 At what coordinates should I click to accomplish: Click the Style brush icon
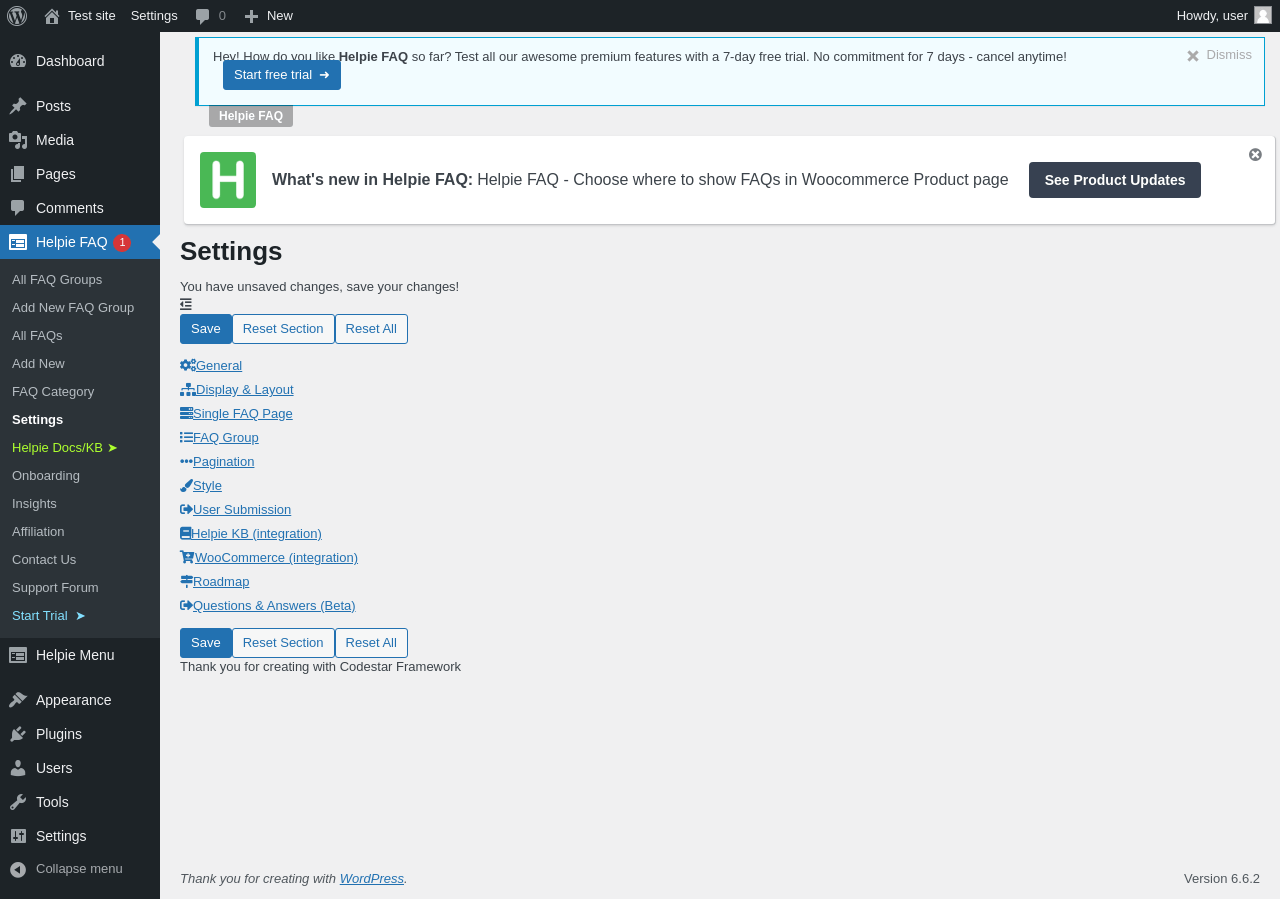(x=186, y=485)
